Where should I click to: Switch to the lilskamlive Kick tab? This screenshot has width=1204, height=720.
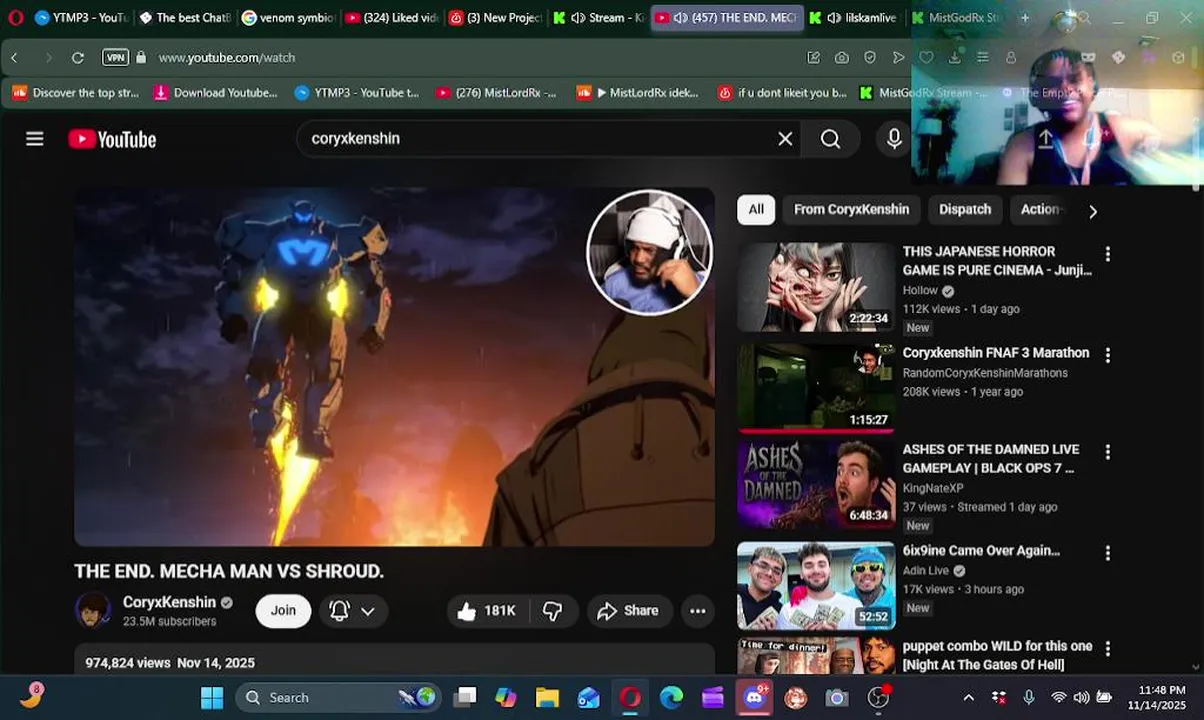point(855,18)
